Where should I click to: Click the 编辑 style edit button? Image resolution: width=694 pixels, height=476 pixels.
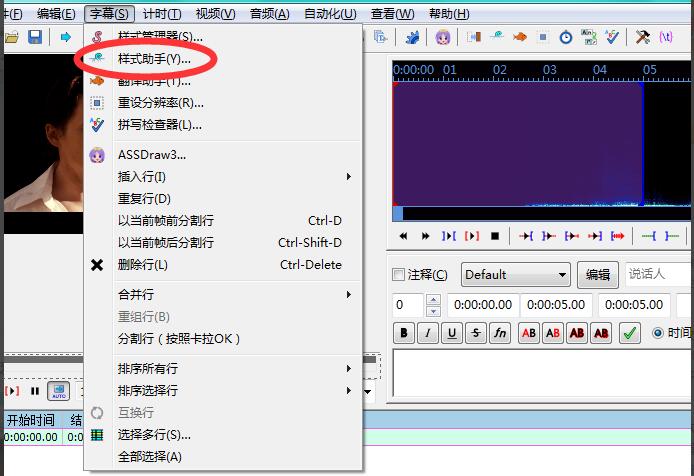pos(598,275)
